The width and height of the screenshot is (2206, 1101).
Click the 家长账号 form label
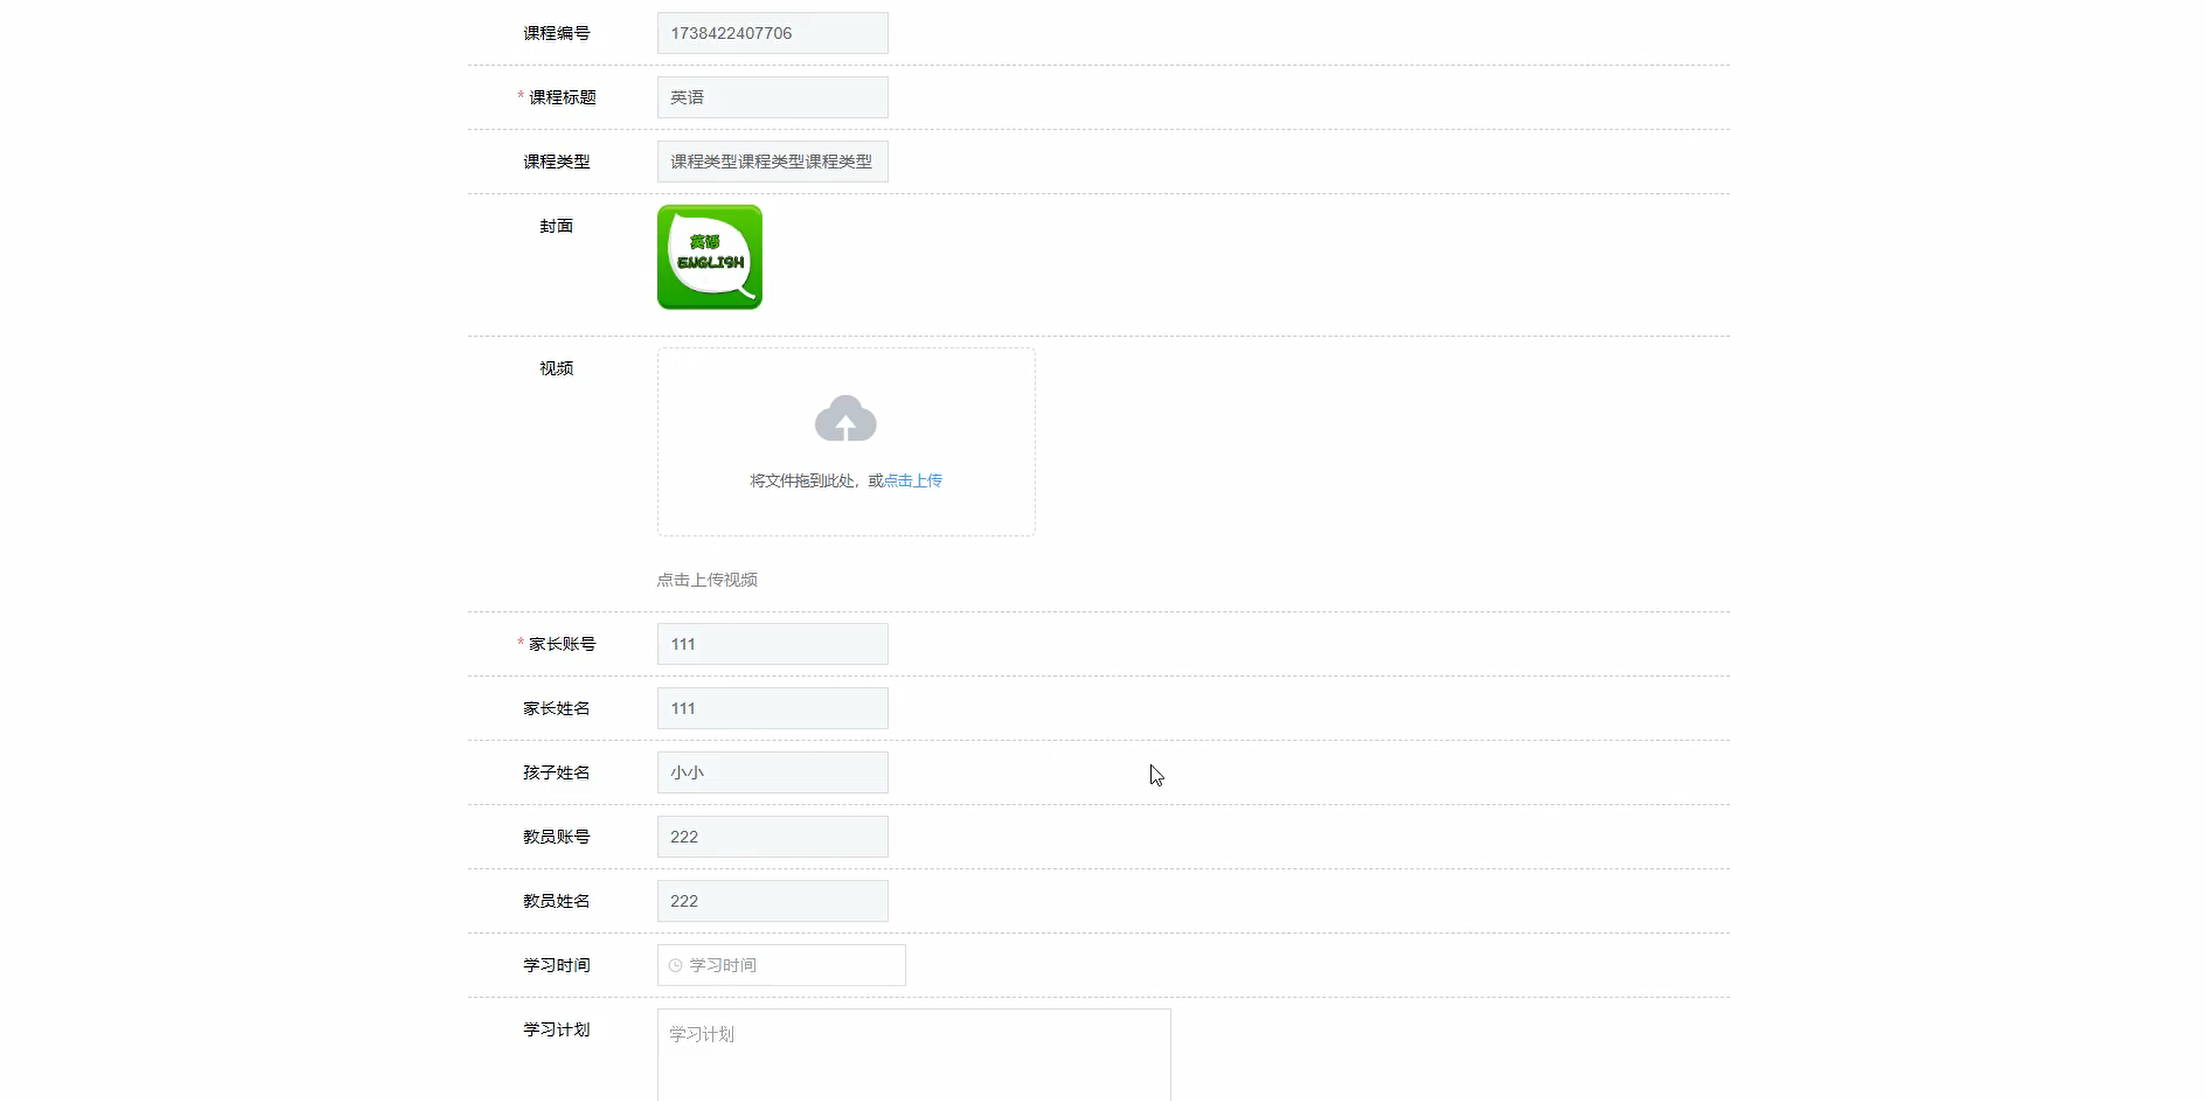[x=561, y=644]
